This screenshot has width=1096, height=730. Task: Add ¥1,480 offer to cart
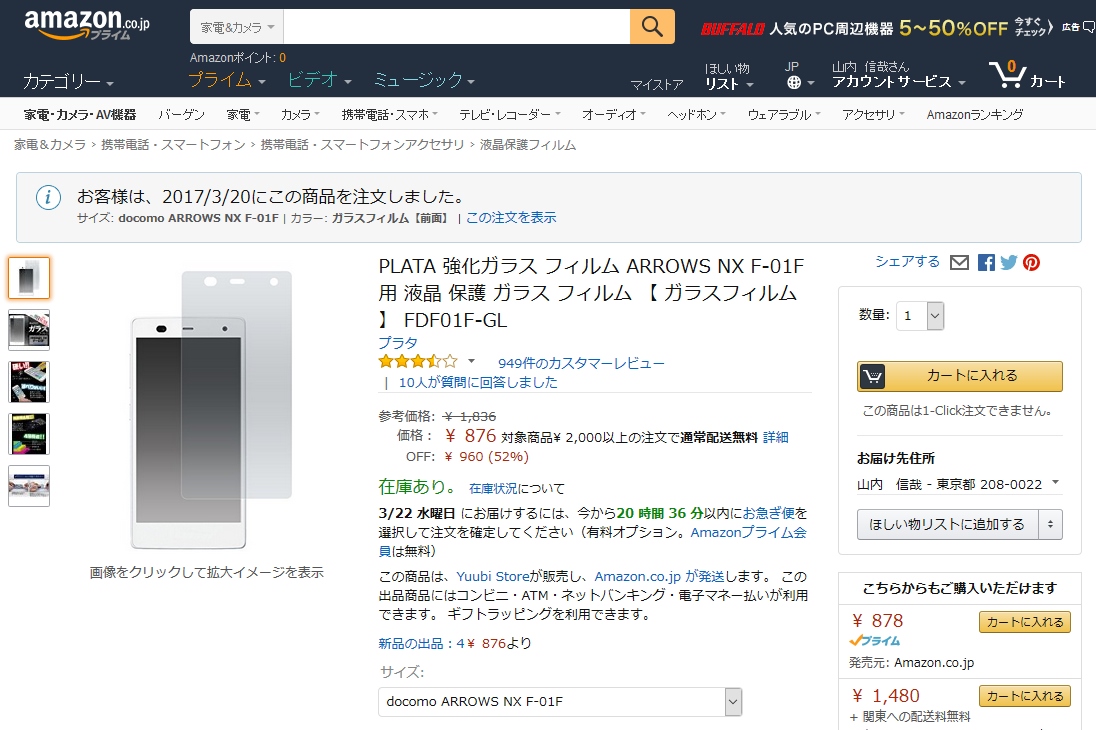click(x=1025, y=696)
